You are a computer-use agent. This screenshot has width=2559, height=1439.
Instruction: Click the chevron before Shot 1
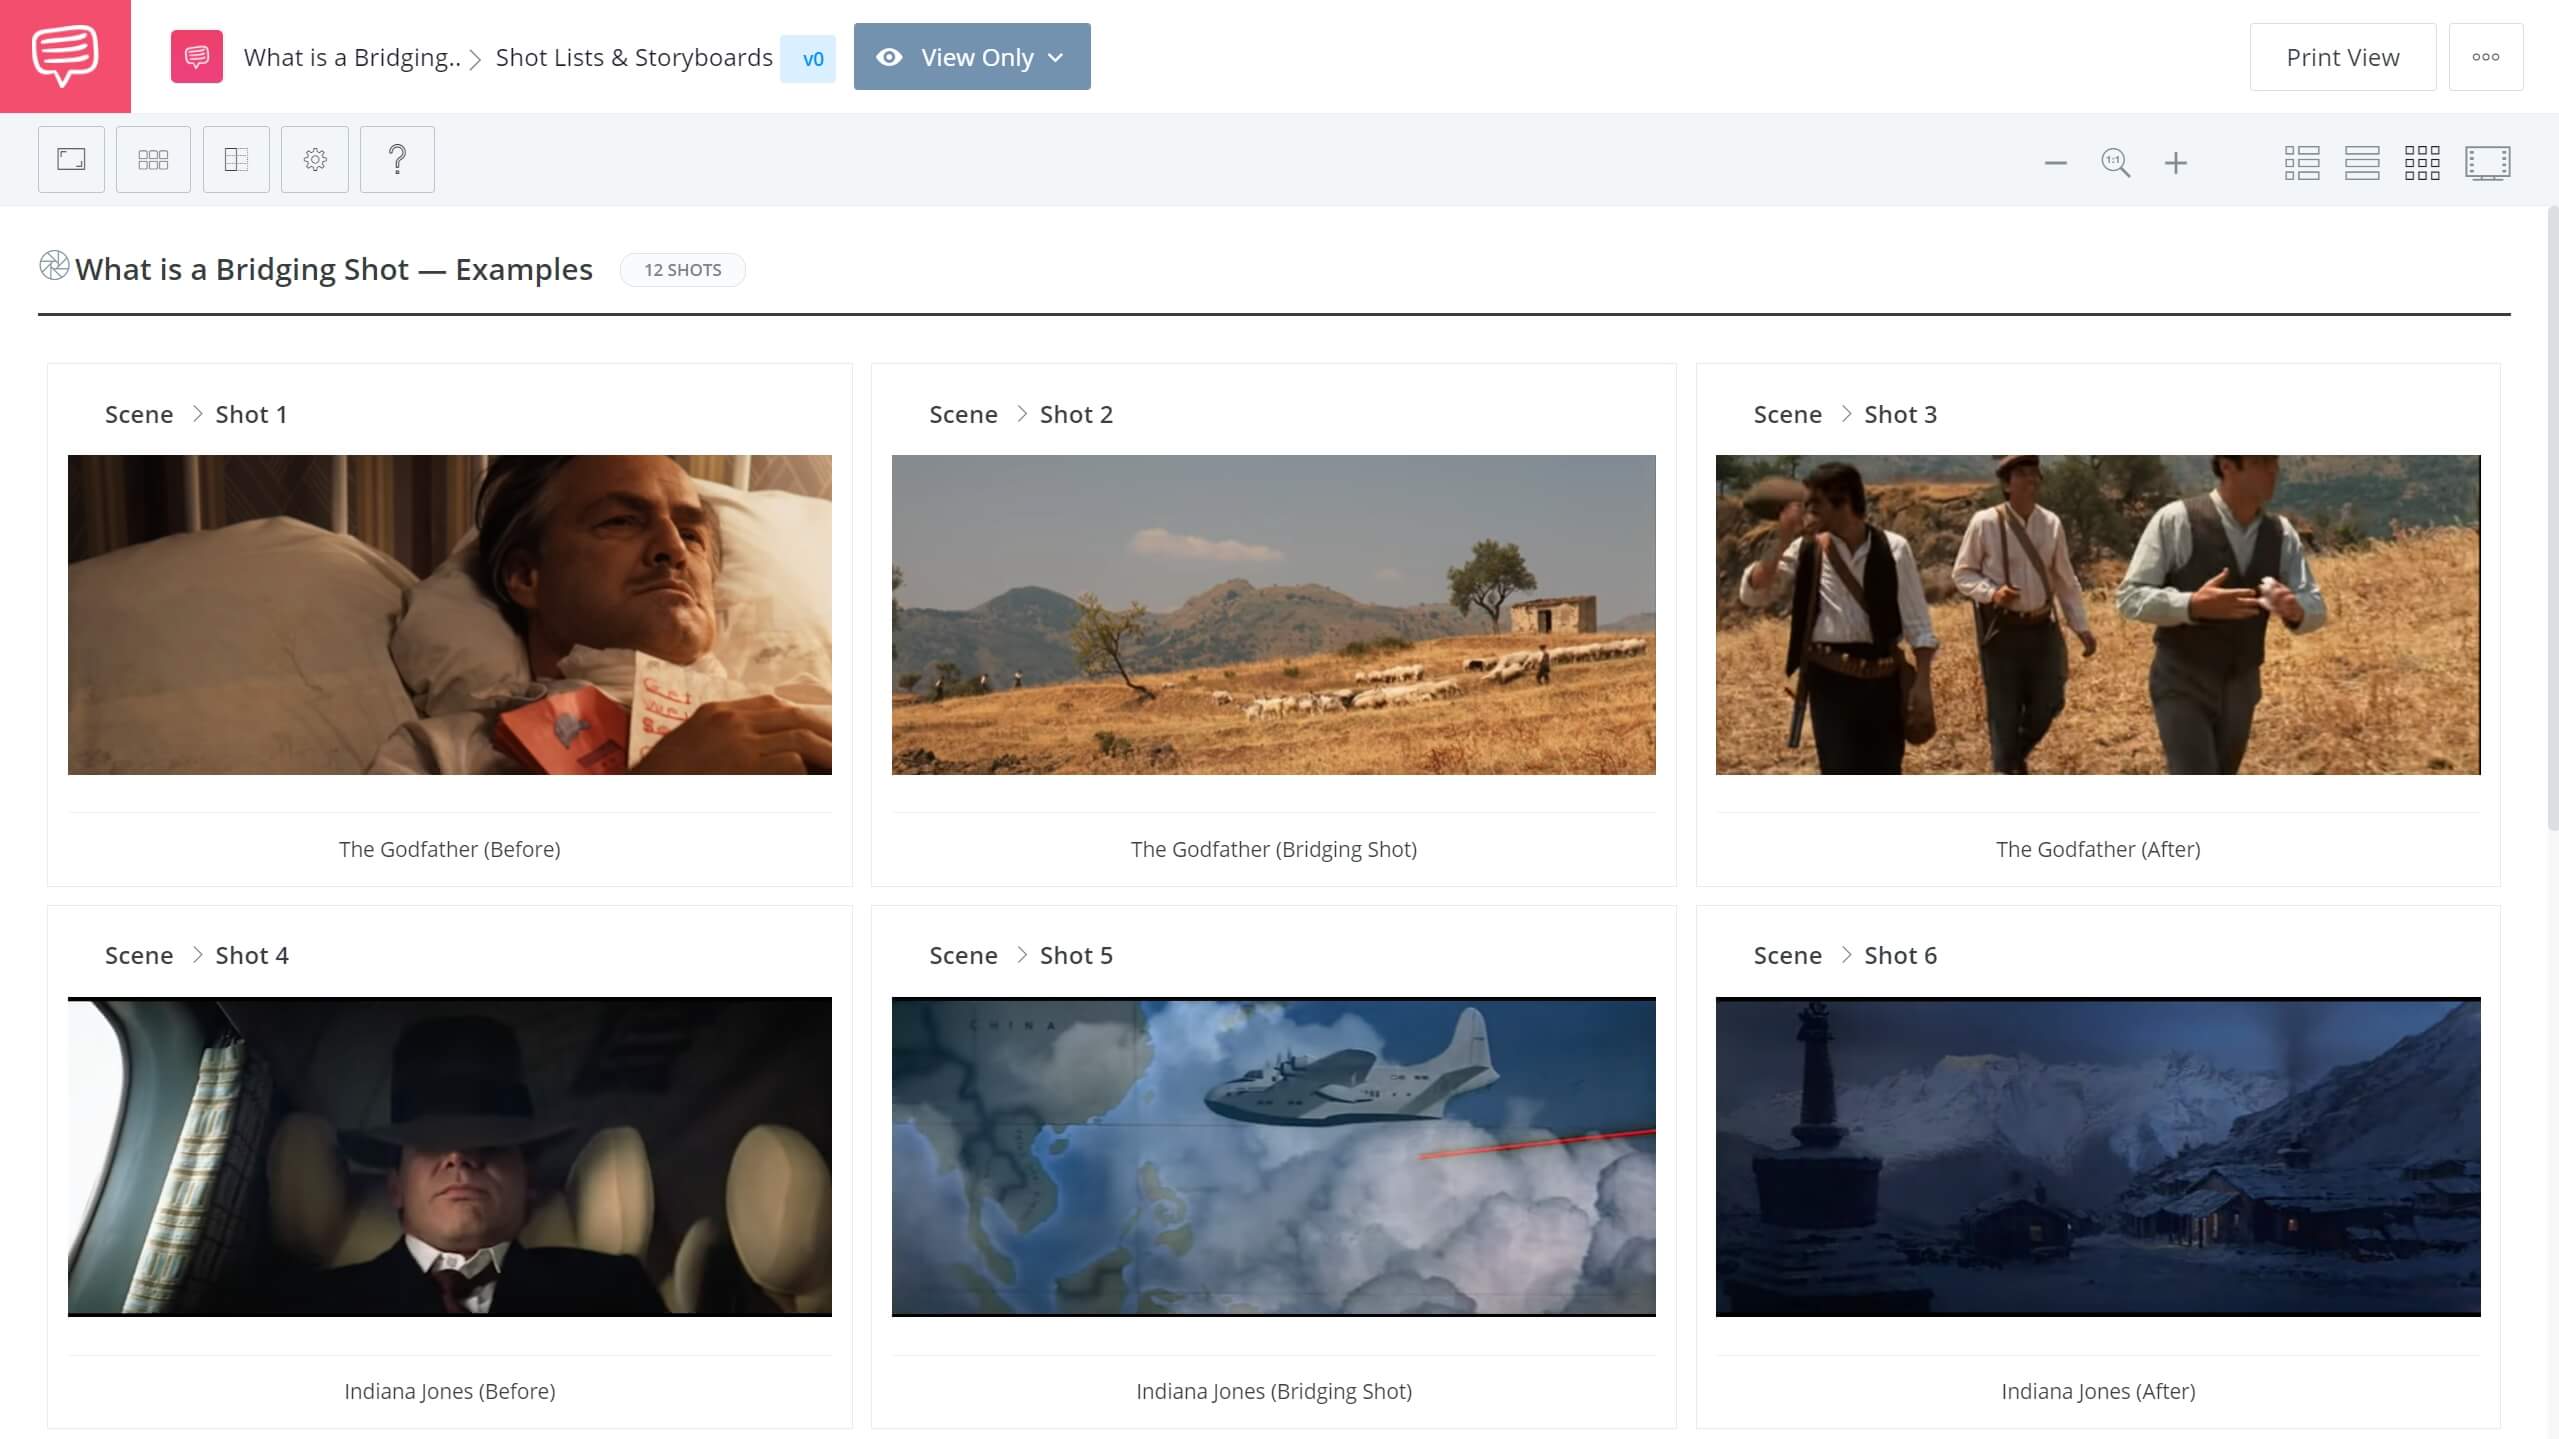pos(197,414)
